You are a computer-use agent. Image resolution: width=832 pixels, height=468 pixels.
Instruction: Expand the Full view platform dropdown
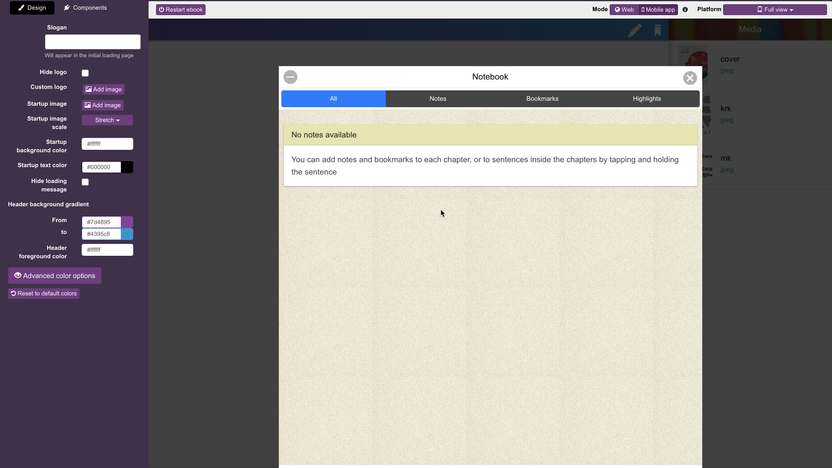(775, 10)
